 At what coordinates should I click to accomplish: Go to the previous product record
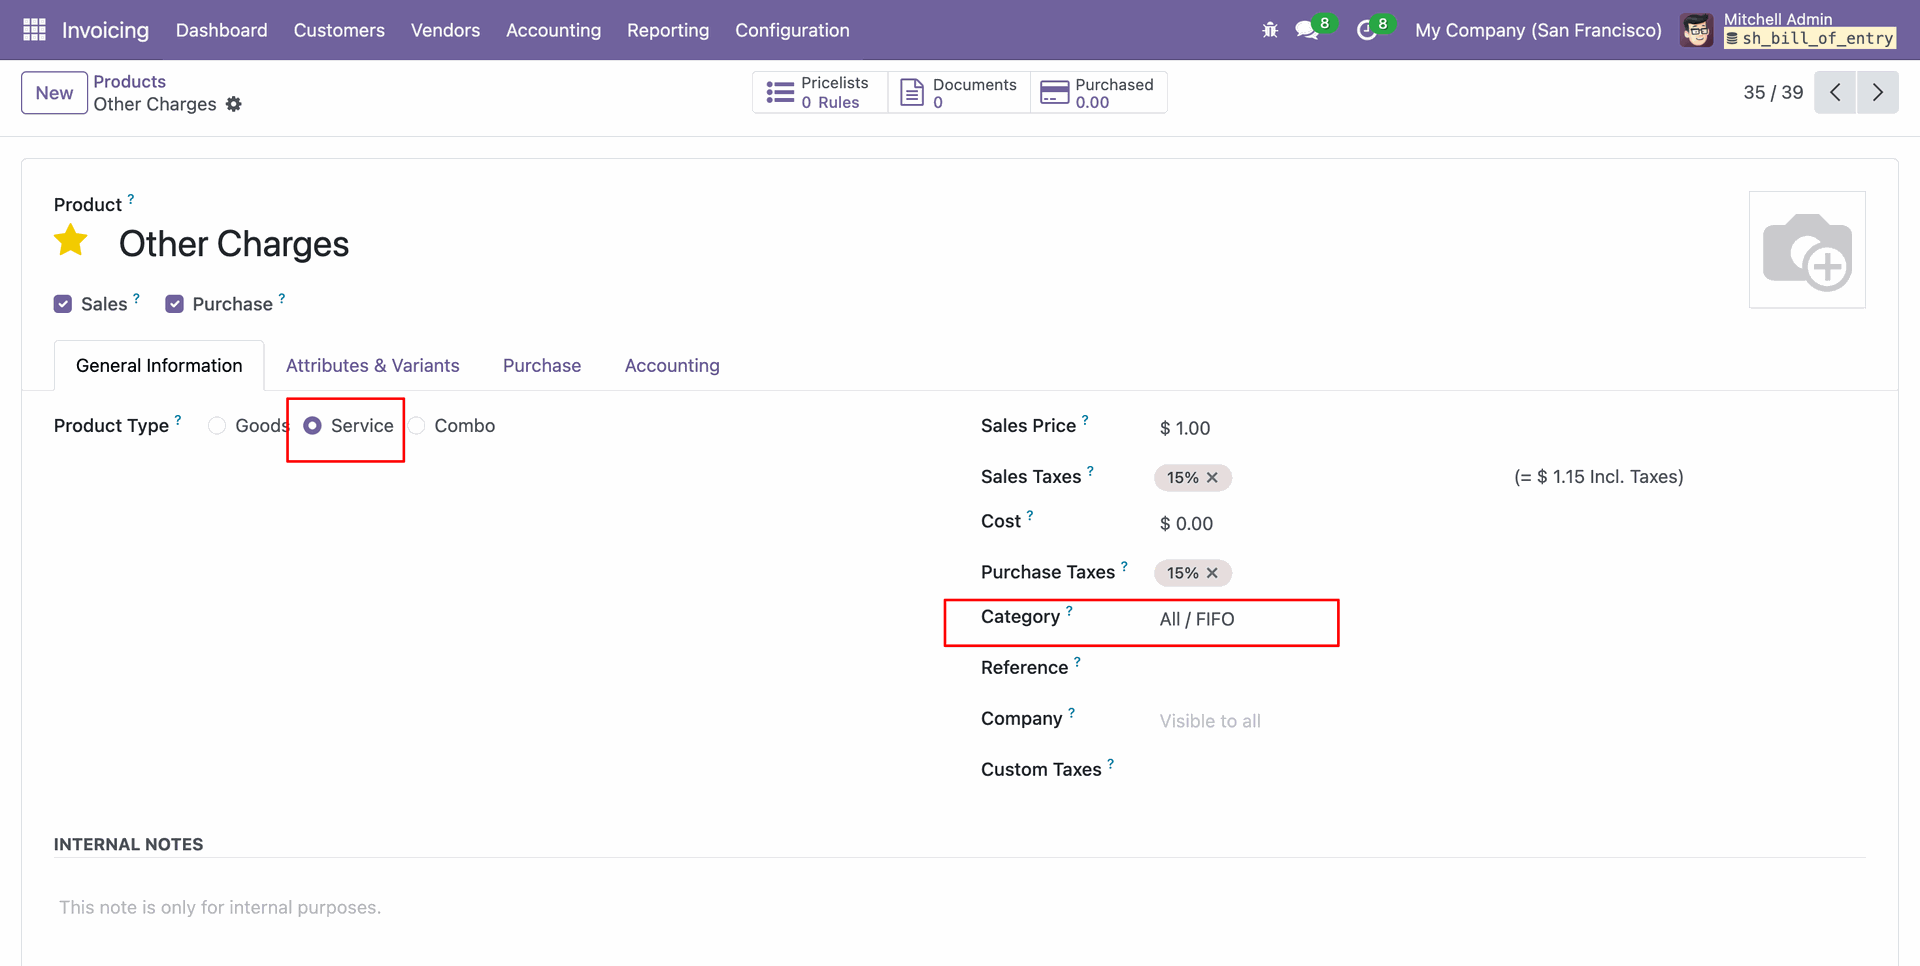[x=1835, y=92]
